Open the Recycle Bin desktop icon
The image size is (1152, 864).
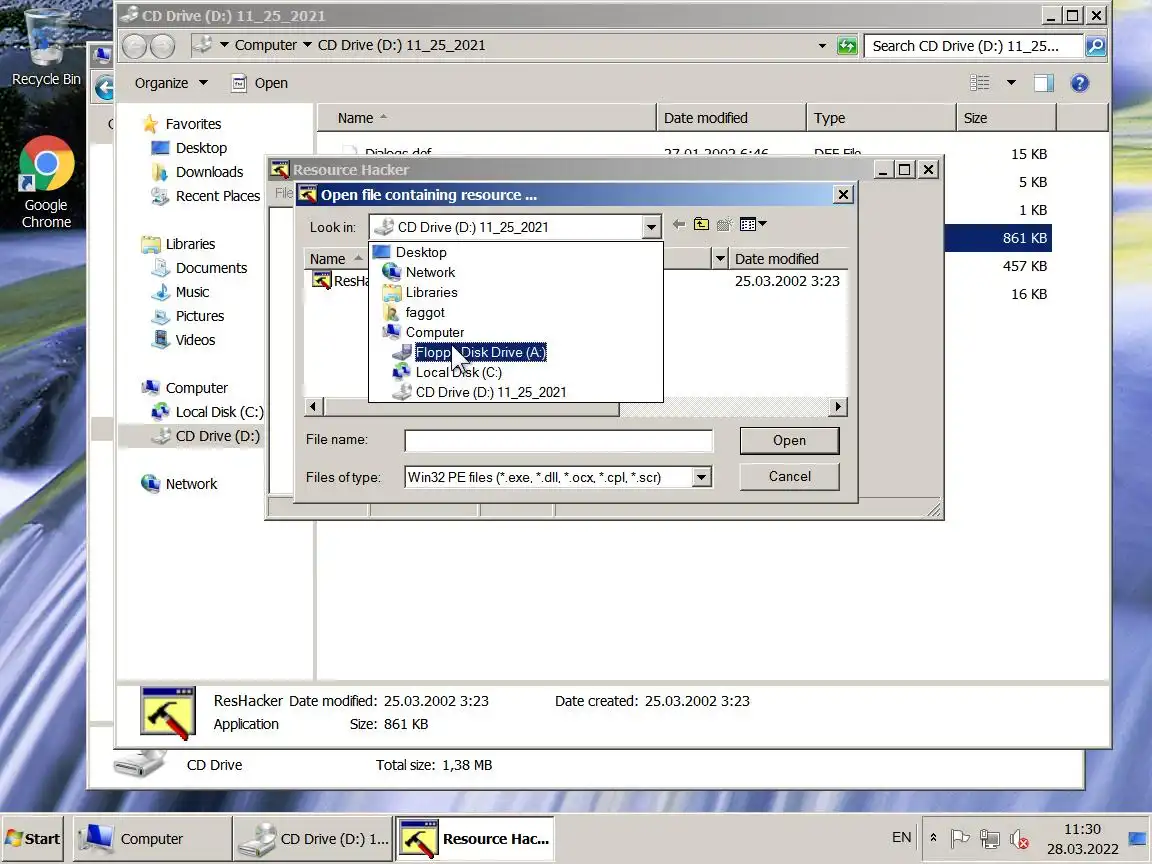(x=46, y=48)
